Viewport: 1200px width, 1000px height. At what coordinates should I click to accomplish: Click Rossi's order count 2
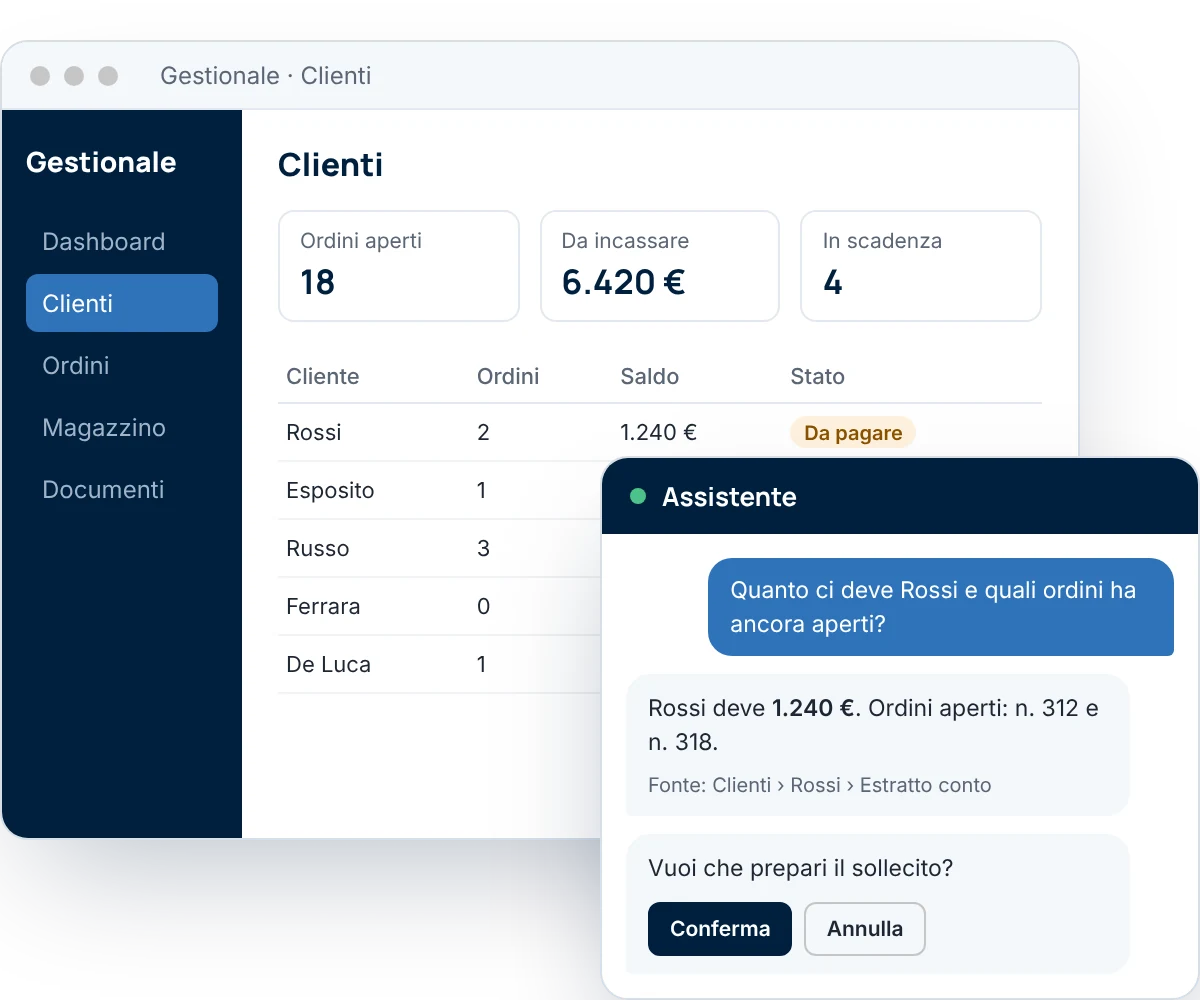pos(484,433)
